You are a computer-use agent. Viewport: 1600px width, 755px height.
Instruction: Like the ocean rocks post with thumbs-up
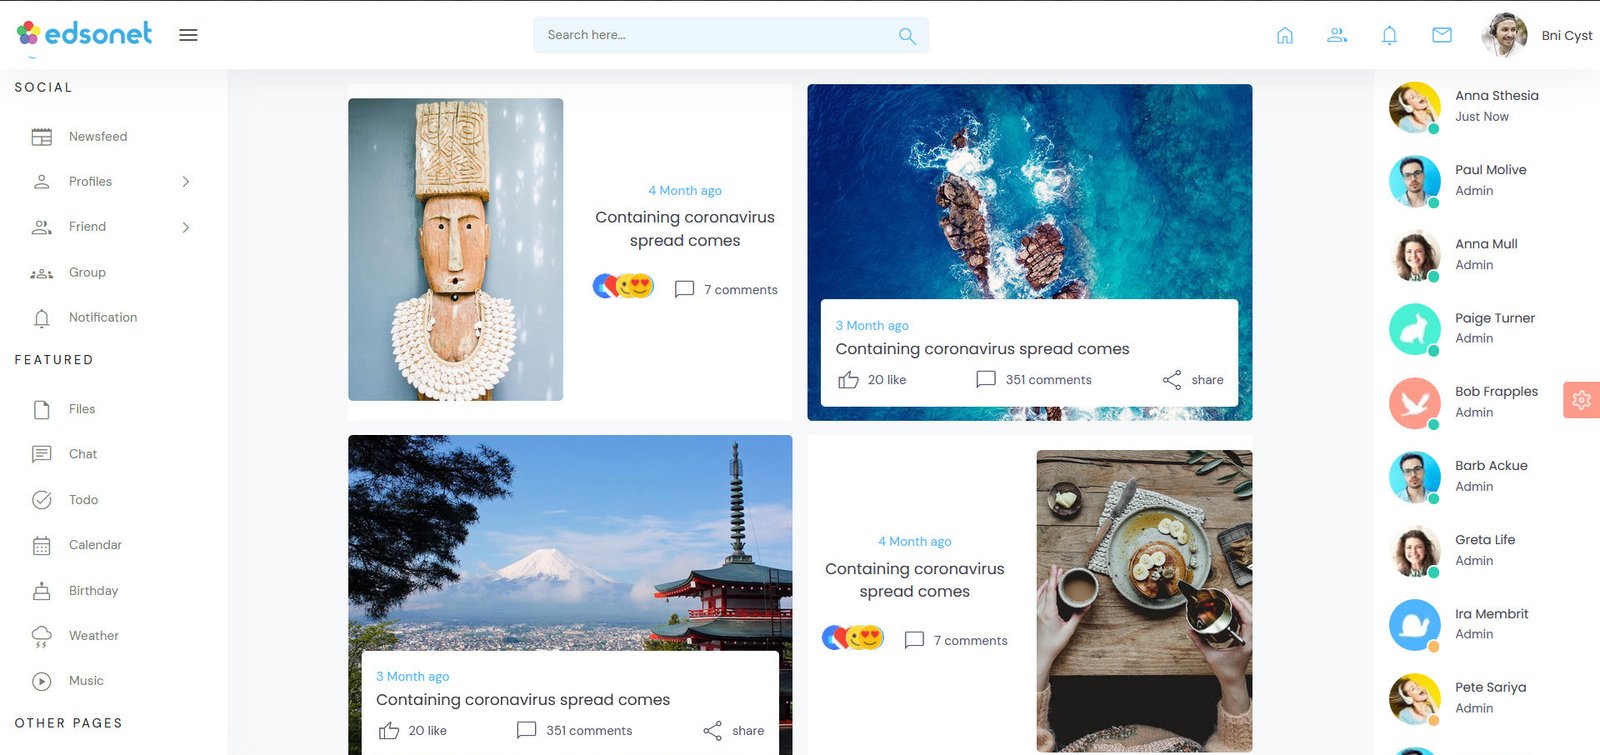[849, 380]
